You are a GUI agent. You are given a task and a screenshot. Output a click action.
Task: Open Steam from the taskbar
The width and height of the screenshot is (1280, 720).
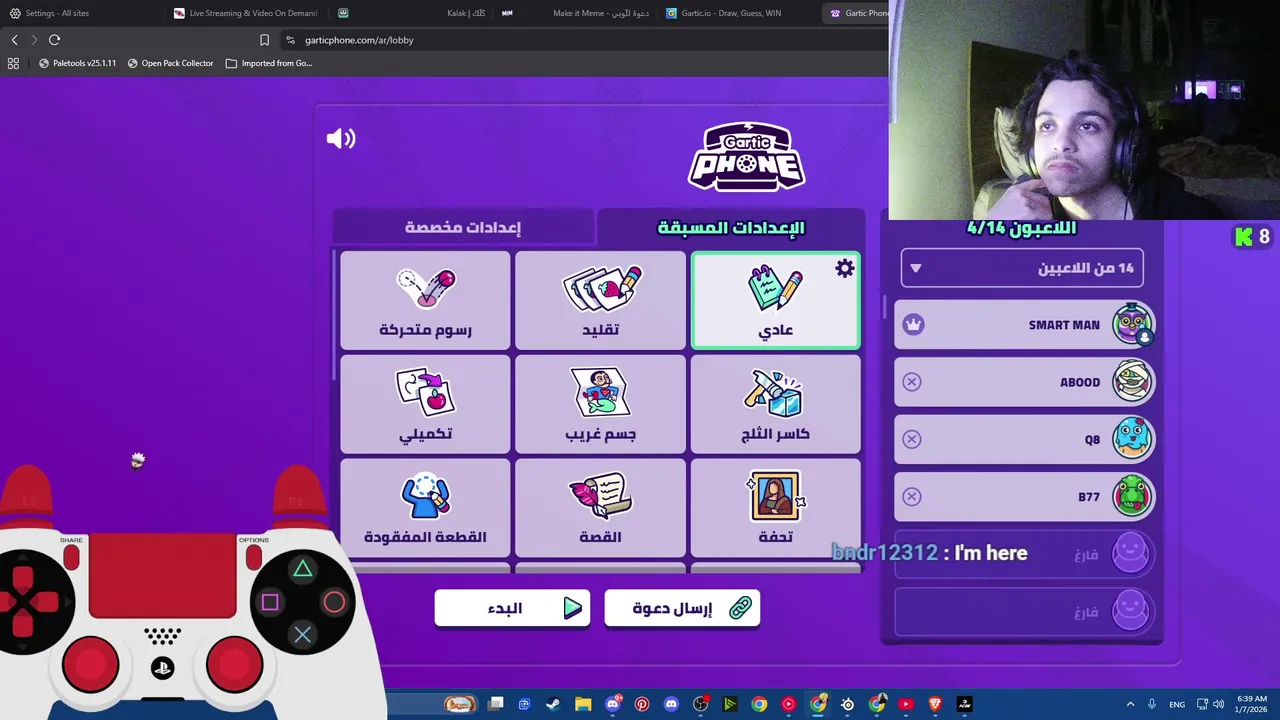click(553, 704)
